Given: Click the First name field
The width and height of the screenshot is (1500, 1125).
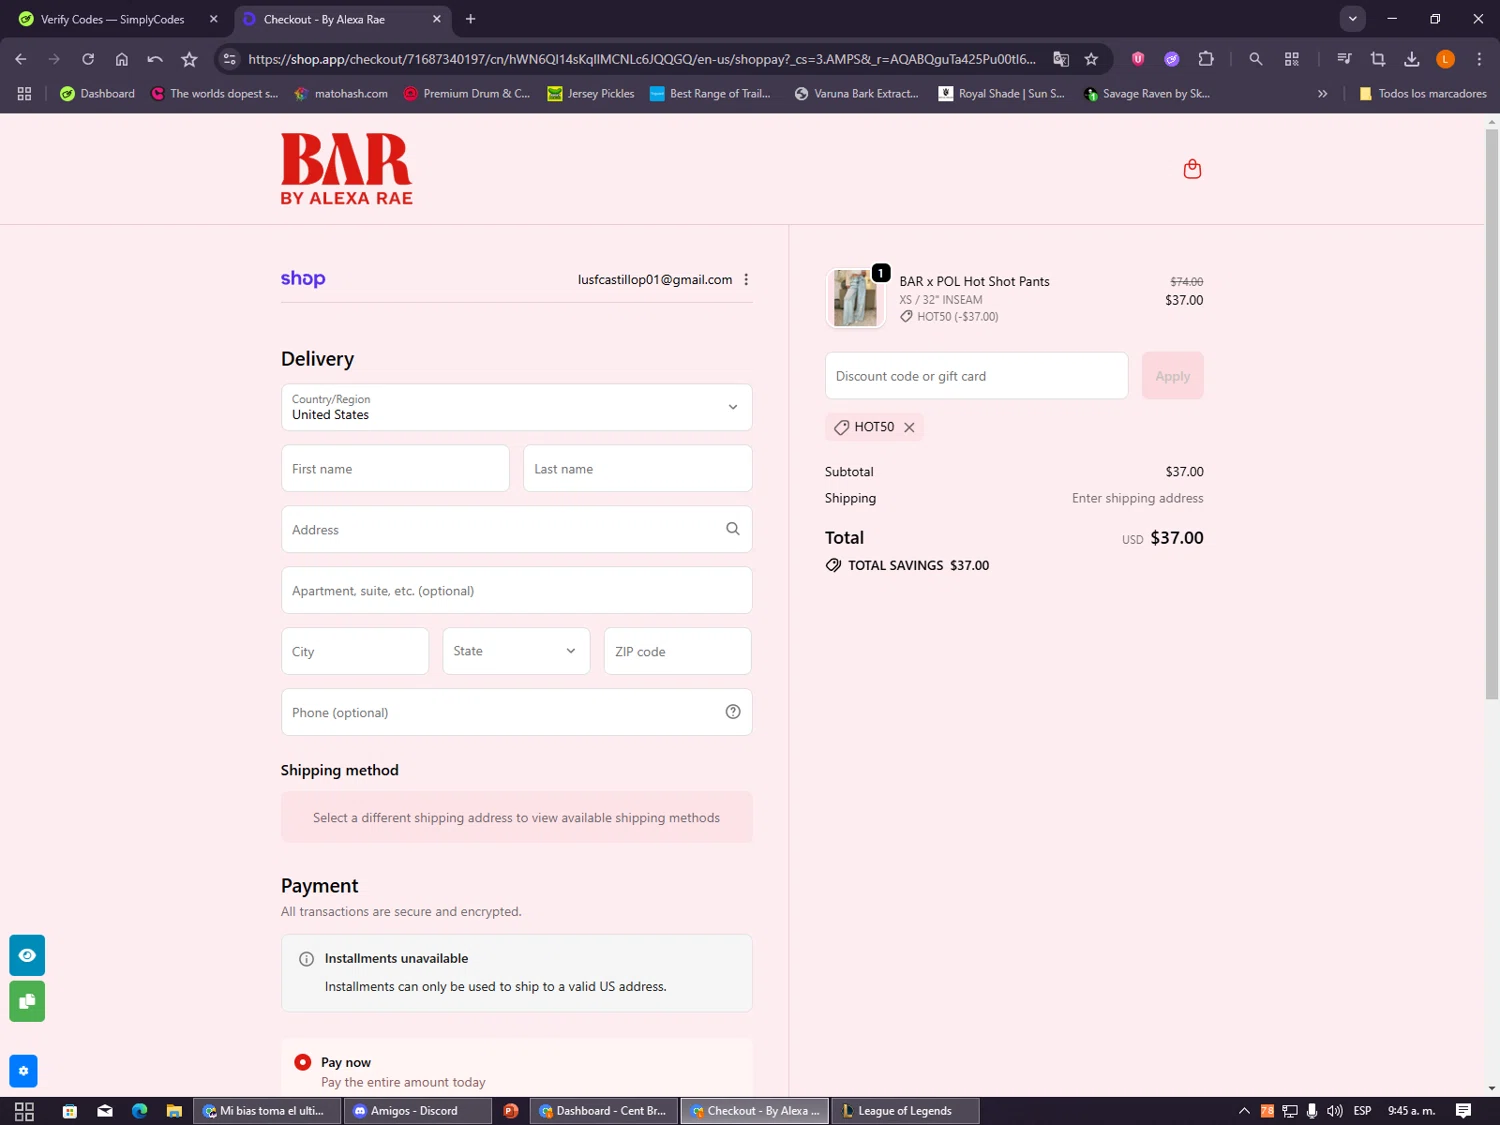Looking at the screenshot, I should tap(395, 468).
